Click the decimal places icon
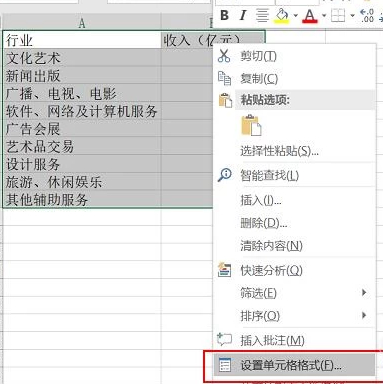This screenshot has height=384, width=383. [x=367, y=15]
